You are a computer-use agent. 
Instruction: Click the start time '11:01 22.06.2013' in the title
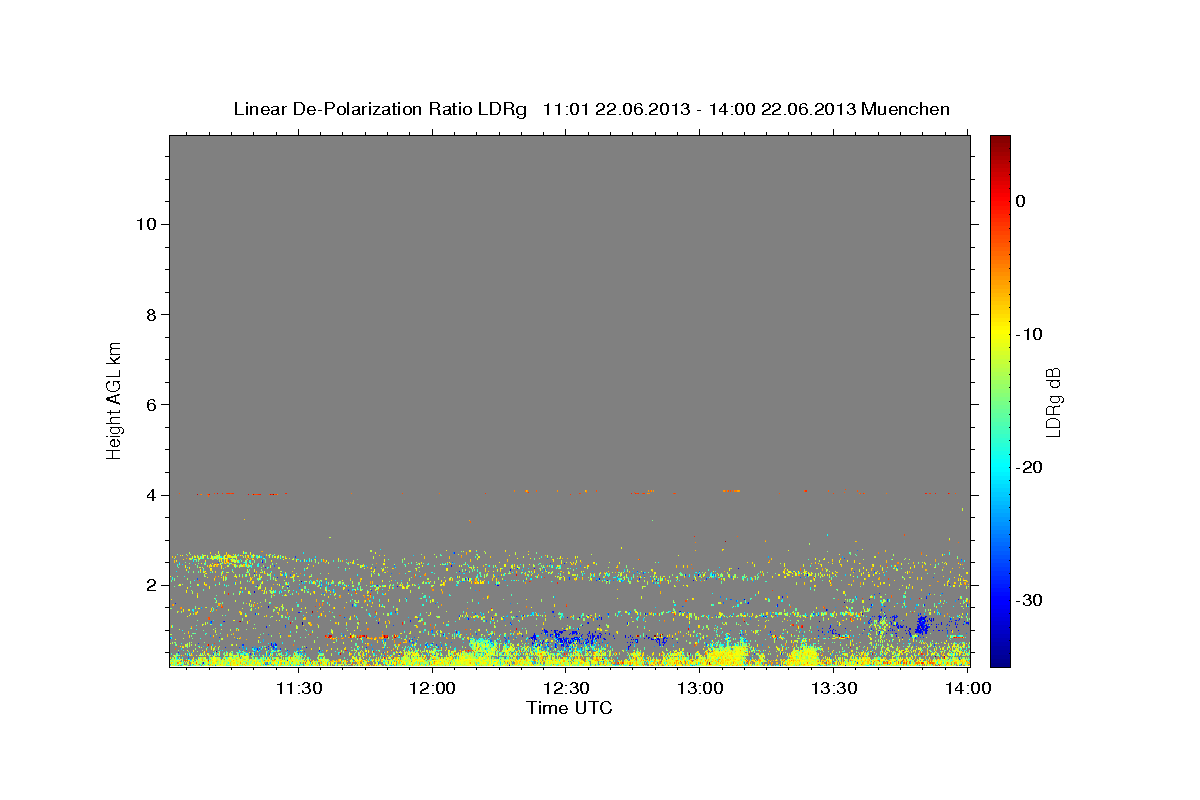pyautogui.click(x=616, y=109)
